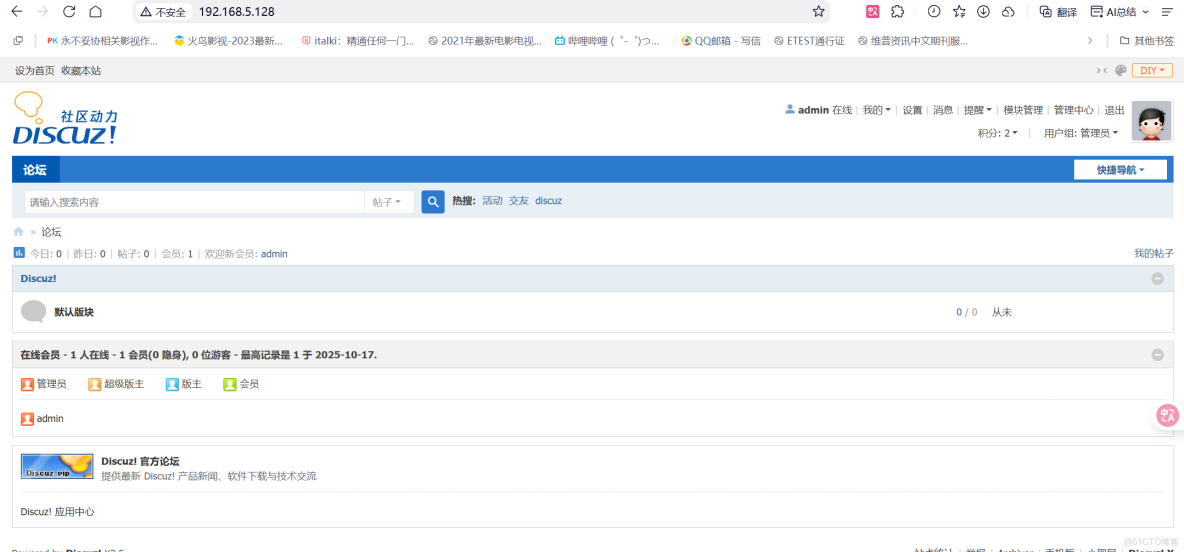Reload the page with the refresh icon
The height and width of the screenshot is (552, 1184).
click(69, 11)
